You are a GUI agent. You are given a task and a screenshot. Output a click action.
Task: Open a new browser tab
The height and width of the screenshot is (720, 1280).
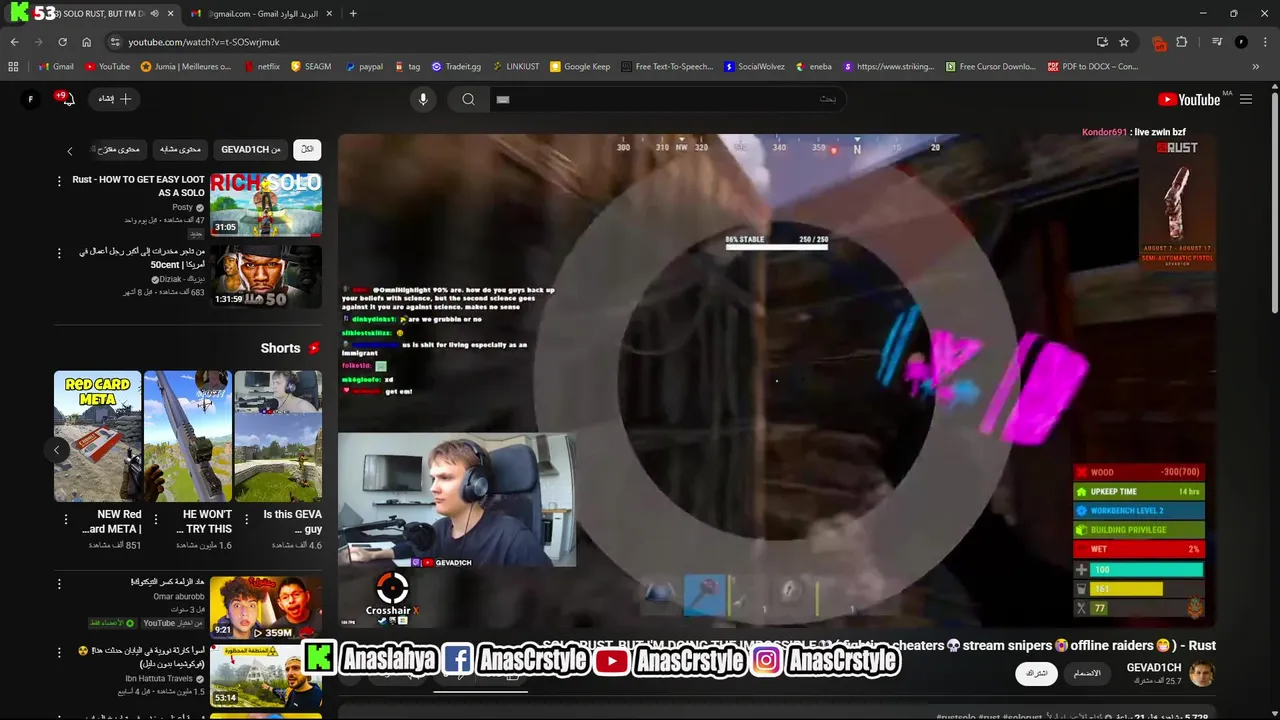(353, 14)
